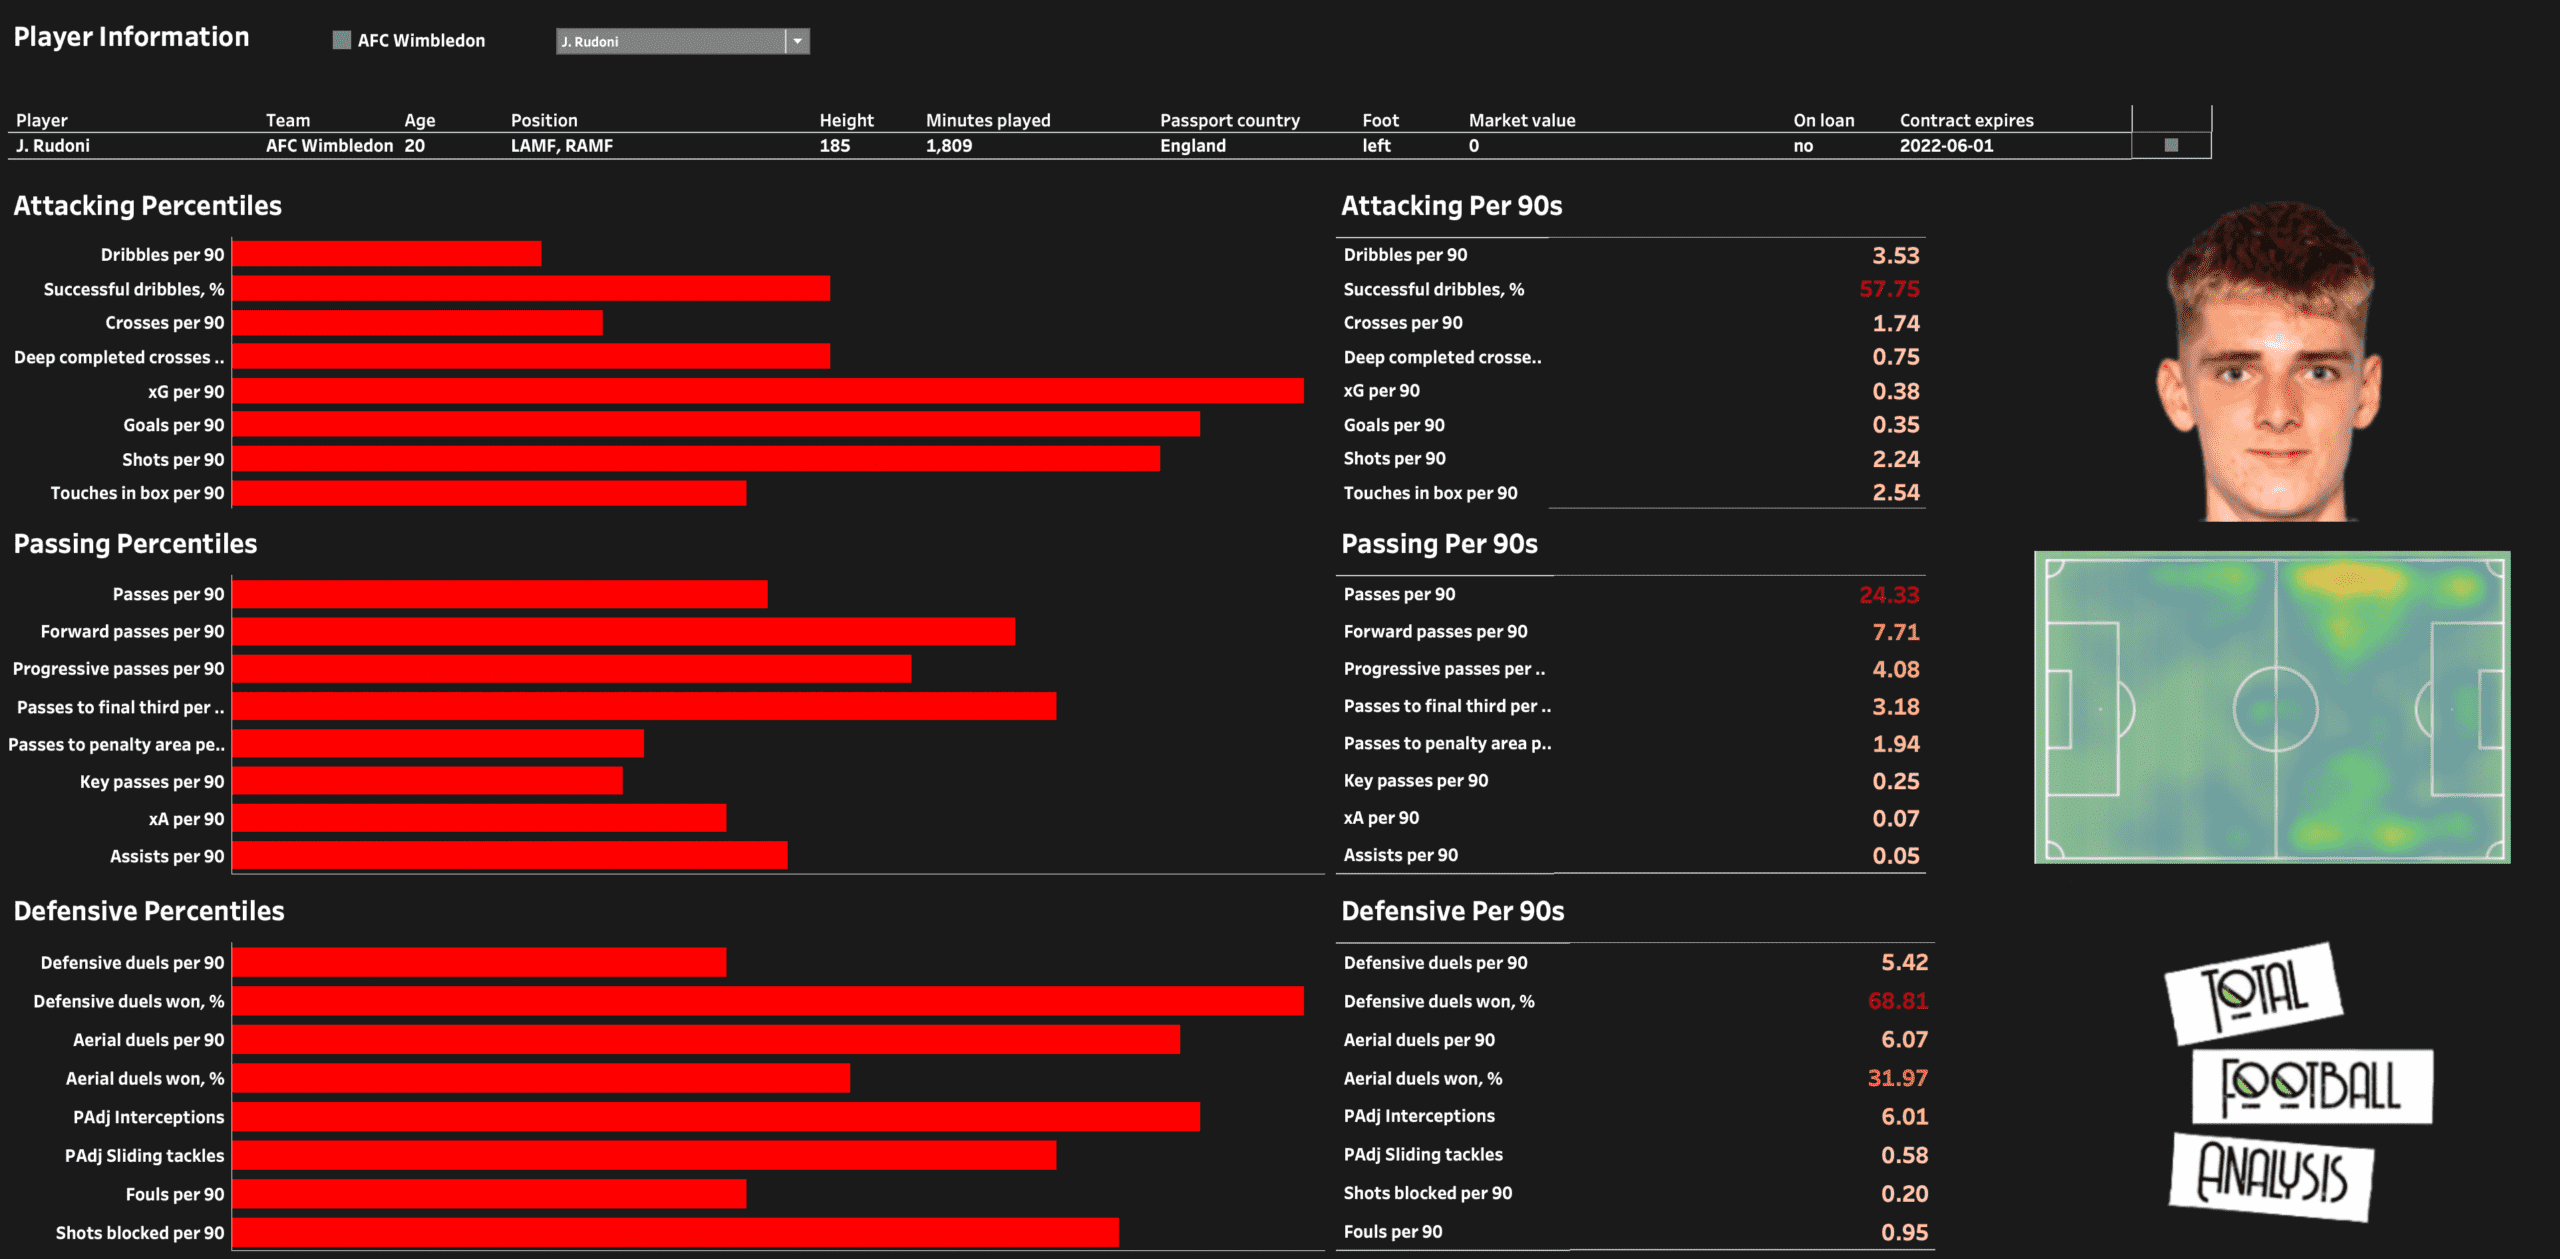Screen dimensions: 2560x1259
Task: Click the ANALYSIS logo block
Action: click(2271, 1175)
